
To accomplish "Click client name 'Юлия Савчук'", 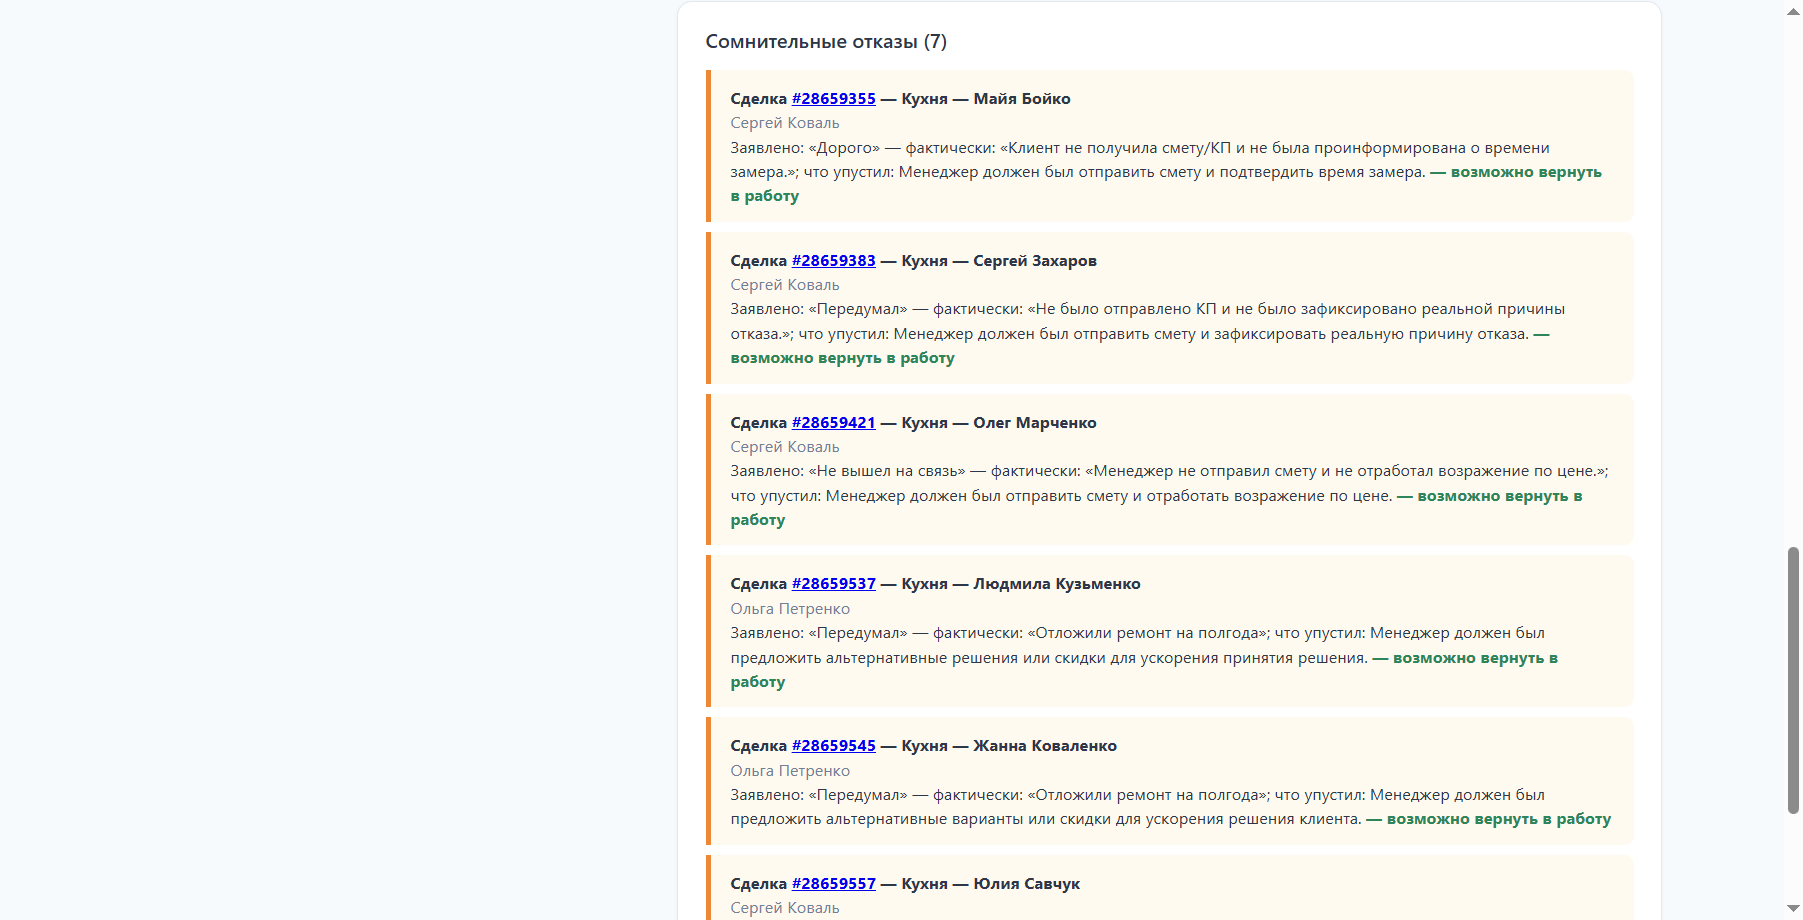I will (x=1027, y=884).
